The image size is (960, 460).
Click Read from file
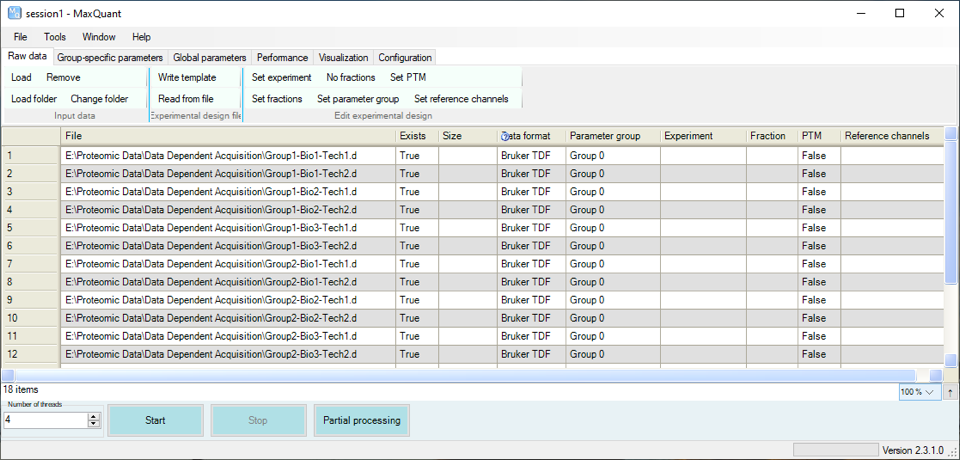186,99
